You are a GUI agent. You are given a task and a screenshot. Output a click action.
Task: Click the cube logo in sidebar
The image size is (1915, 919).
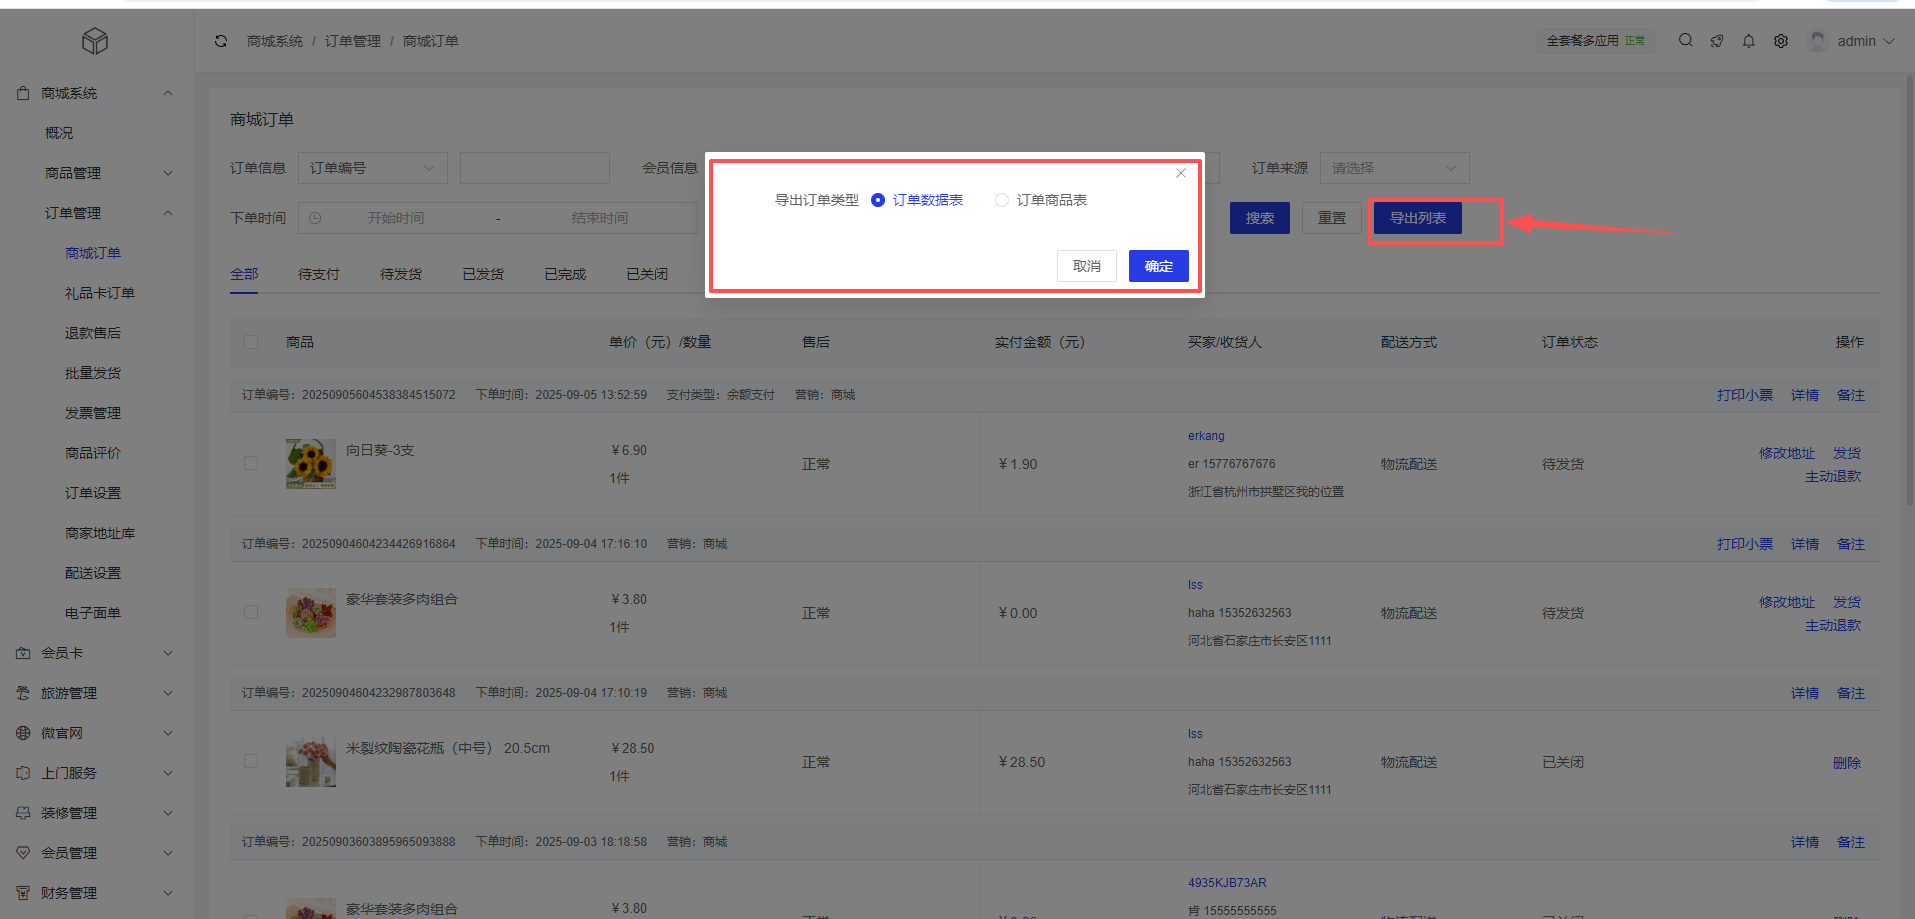coord(95,41)
